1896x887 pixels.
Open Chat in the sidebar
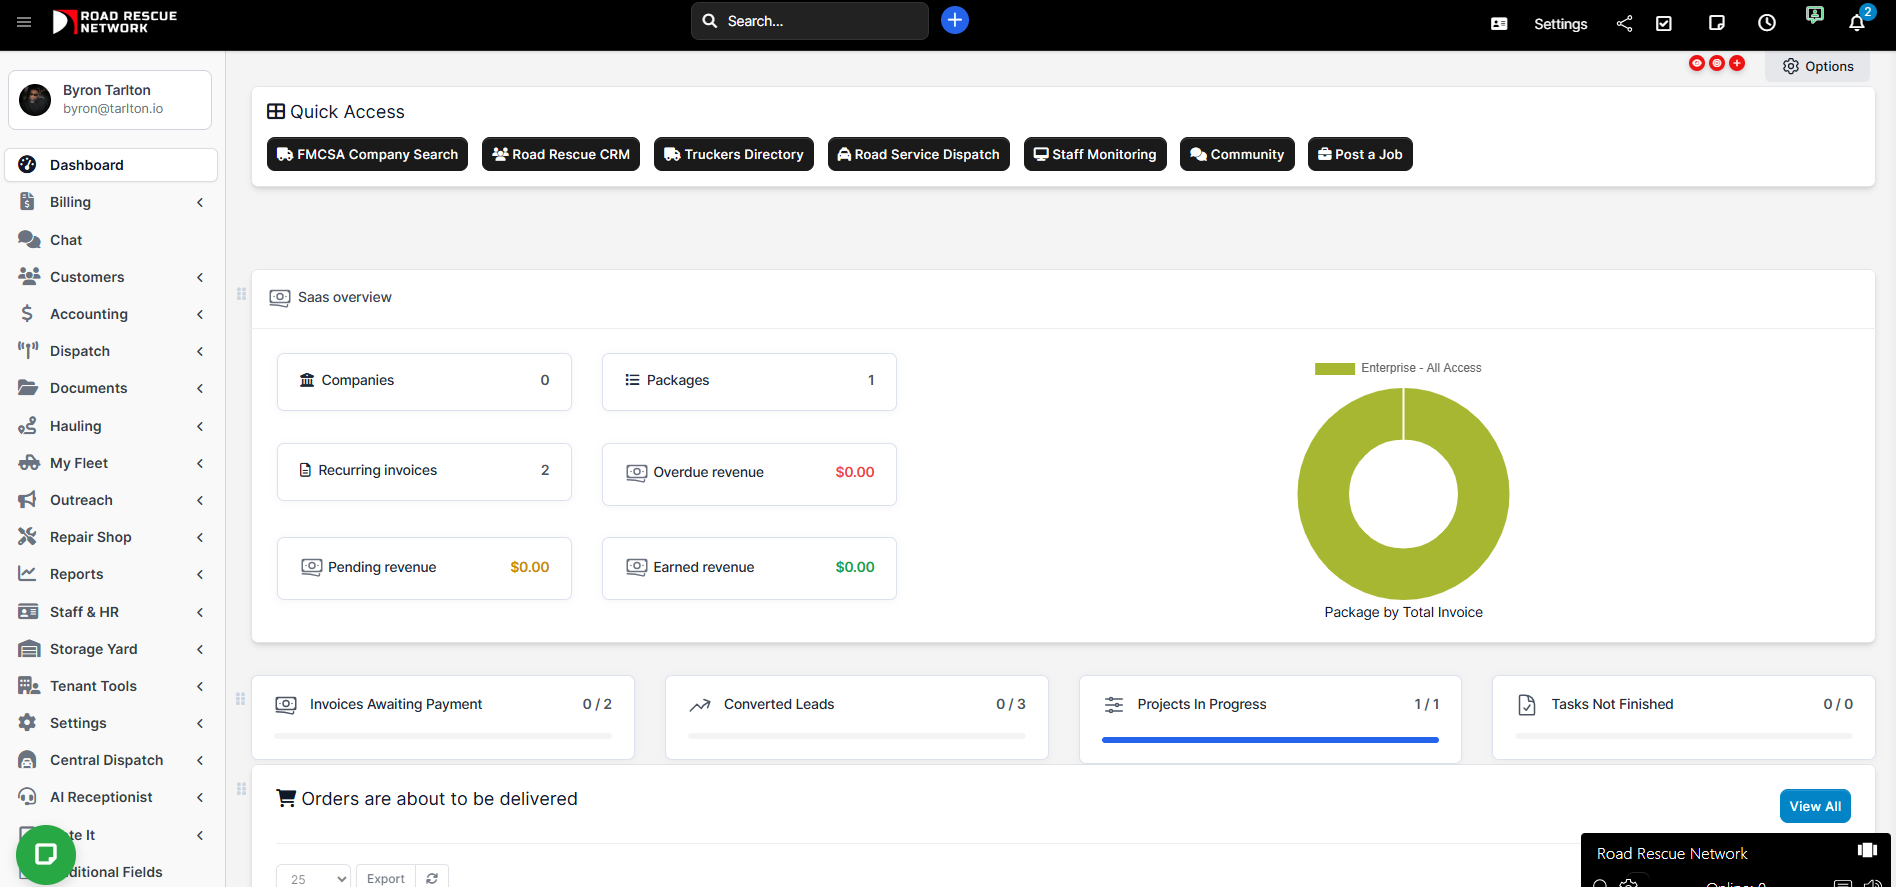[x=111, y=240]
